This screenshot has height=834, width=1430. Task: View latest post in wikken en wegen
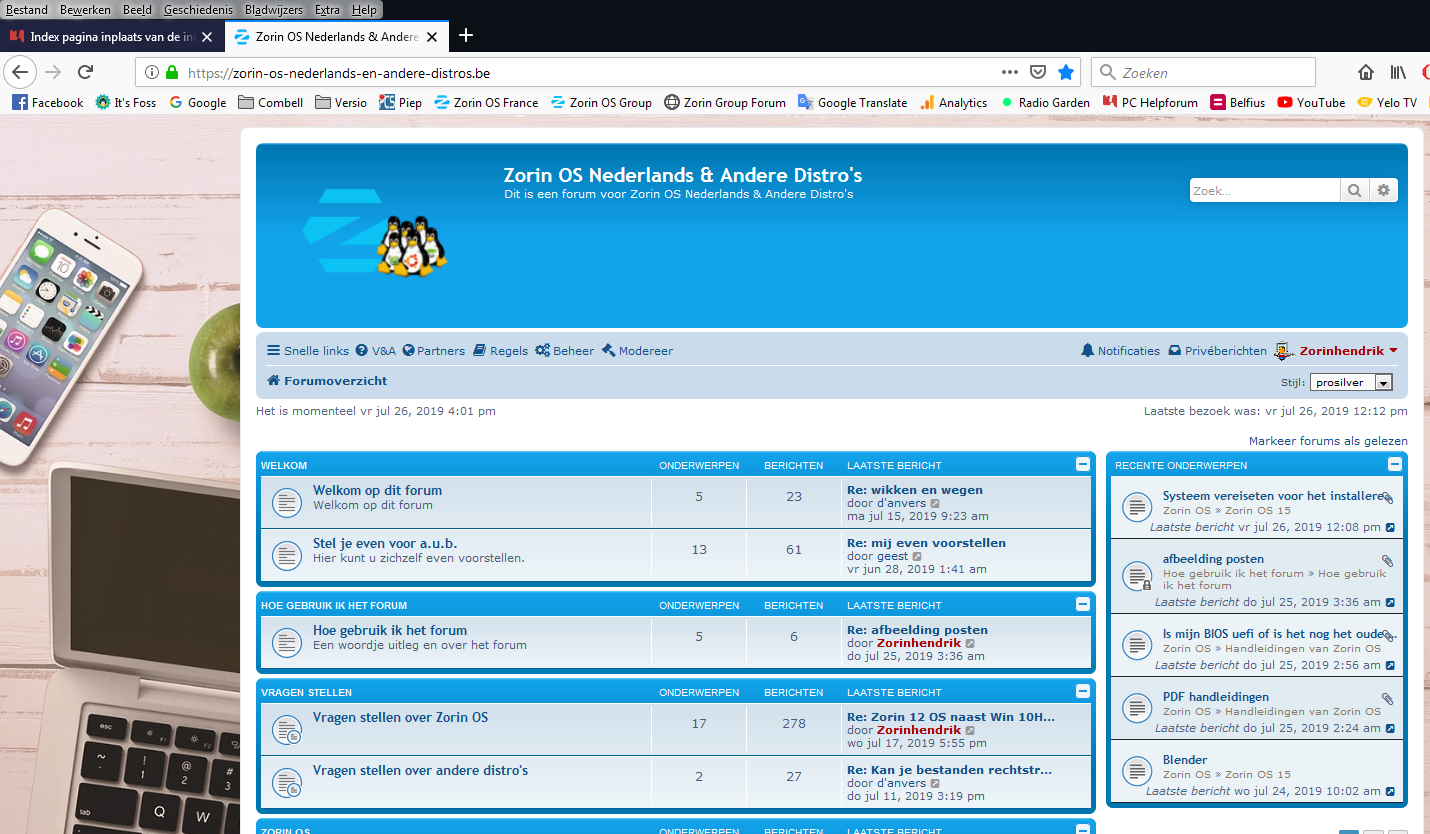(x=935, y=504)
